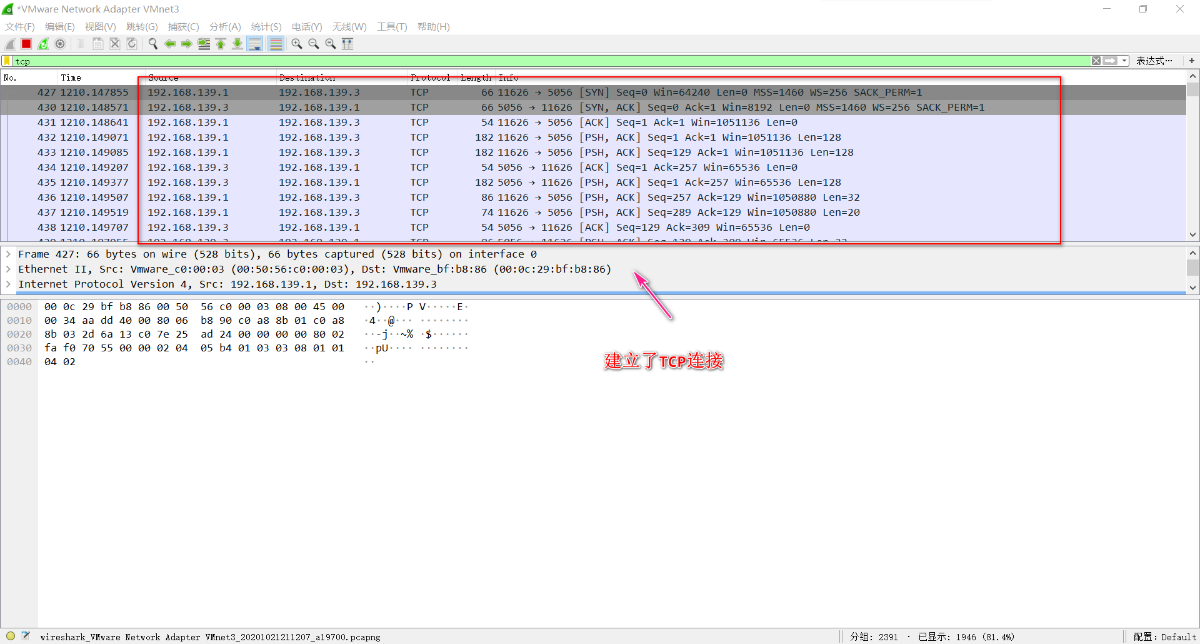Stop the running capture with red square
This screenshot has height=644, width=1200.
26,44
